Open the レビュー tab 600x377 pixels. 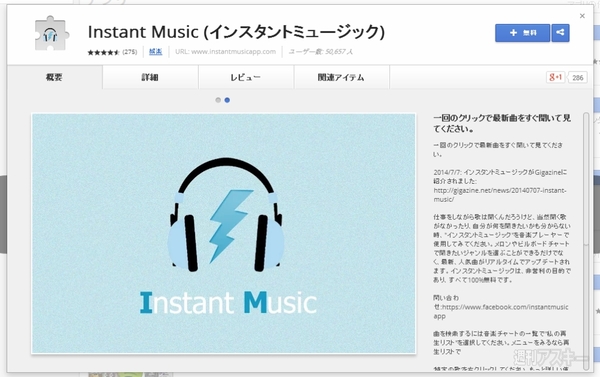click(246, 77)
